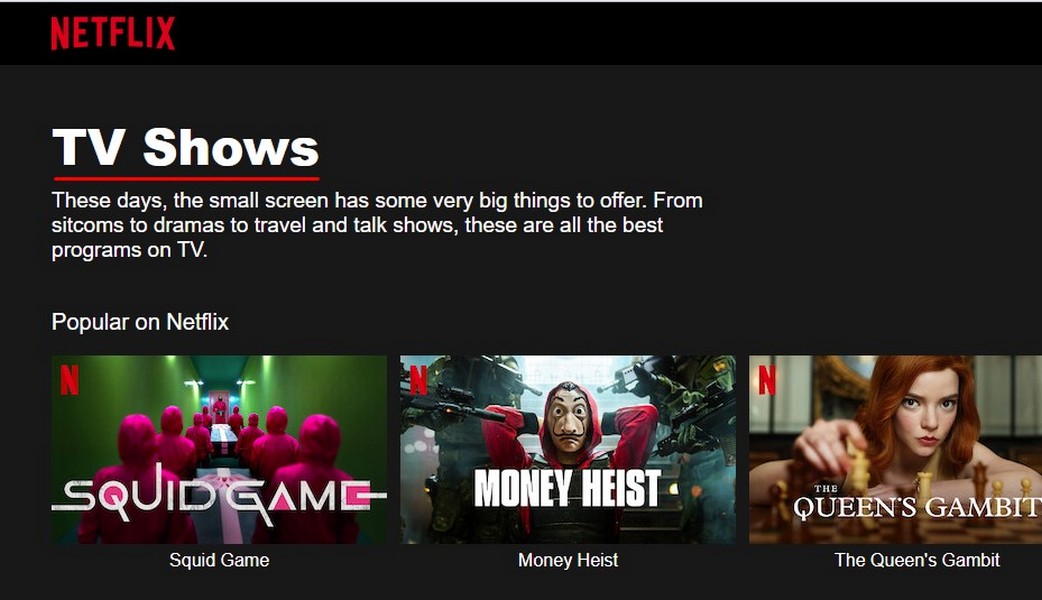
Task: Open the Squid Game thumbnail
Action: click(219, 449)
